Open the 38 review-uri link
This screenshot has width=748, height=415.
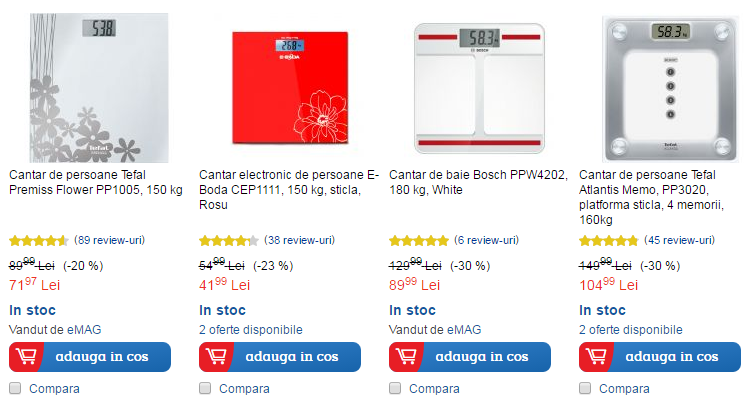pos(300,241)
